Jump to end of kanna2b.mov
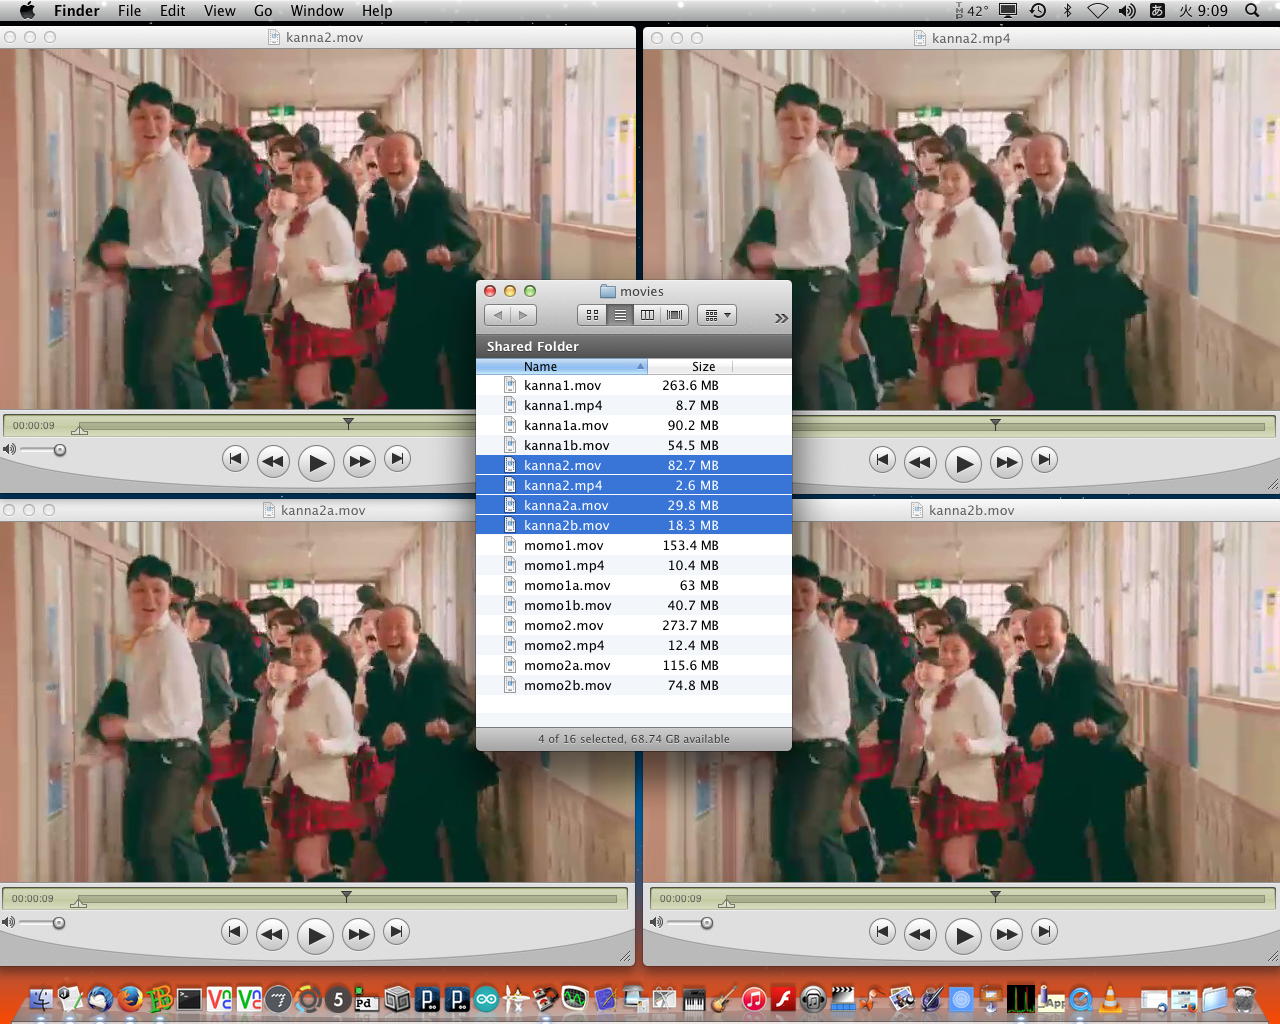 pos(1044,932)
